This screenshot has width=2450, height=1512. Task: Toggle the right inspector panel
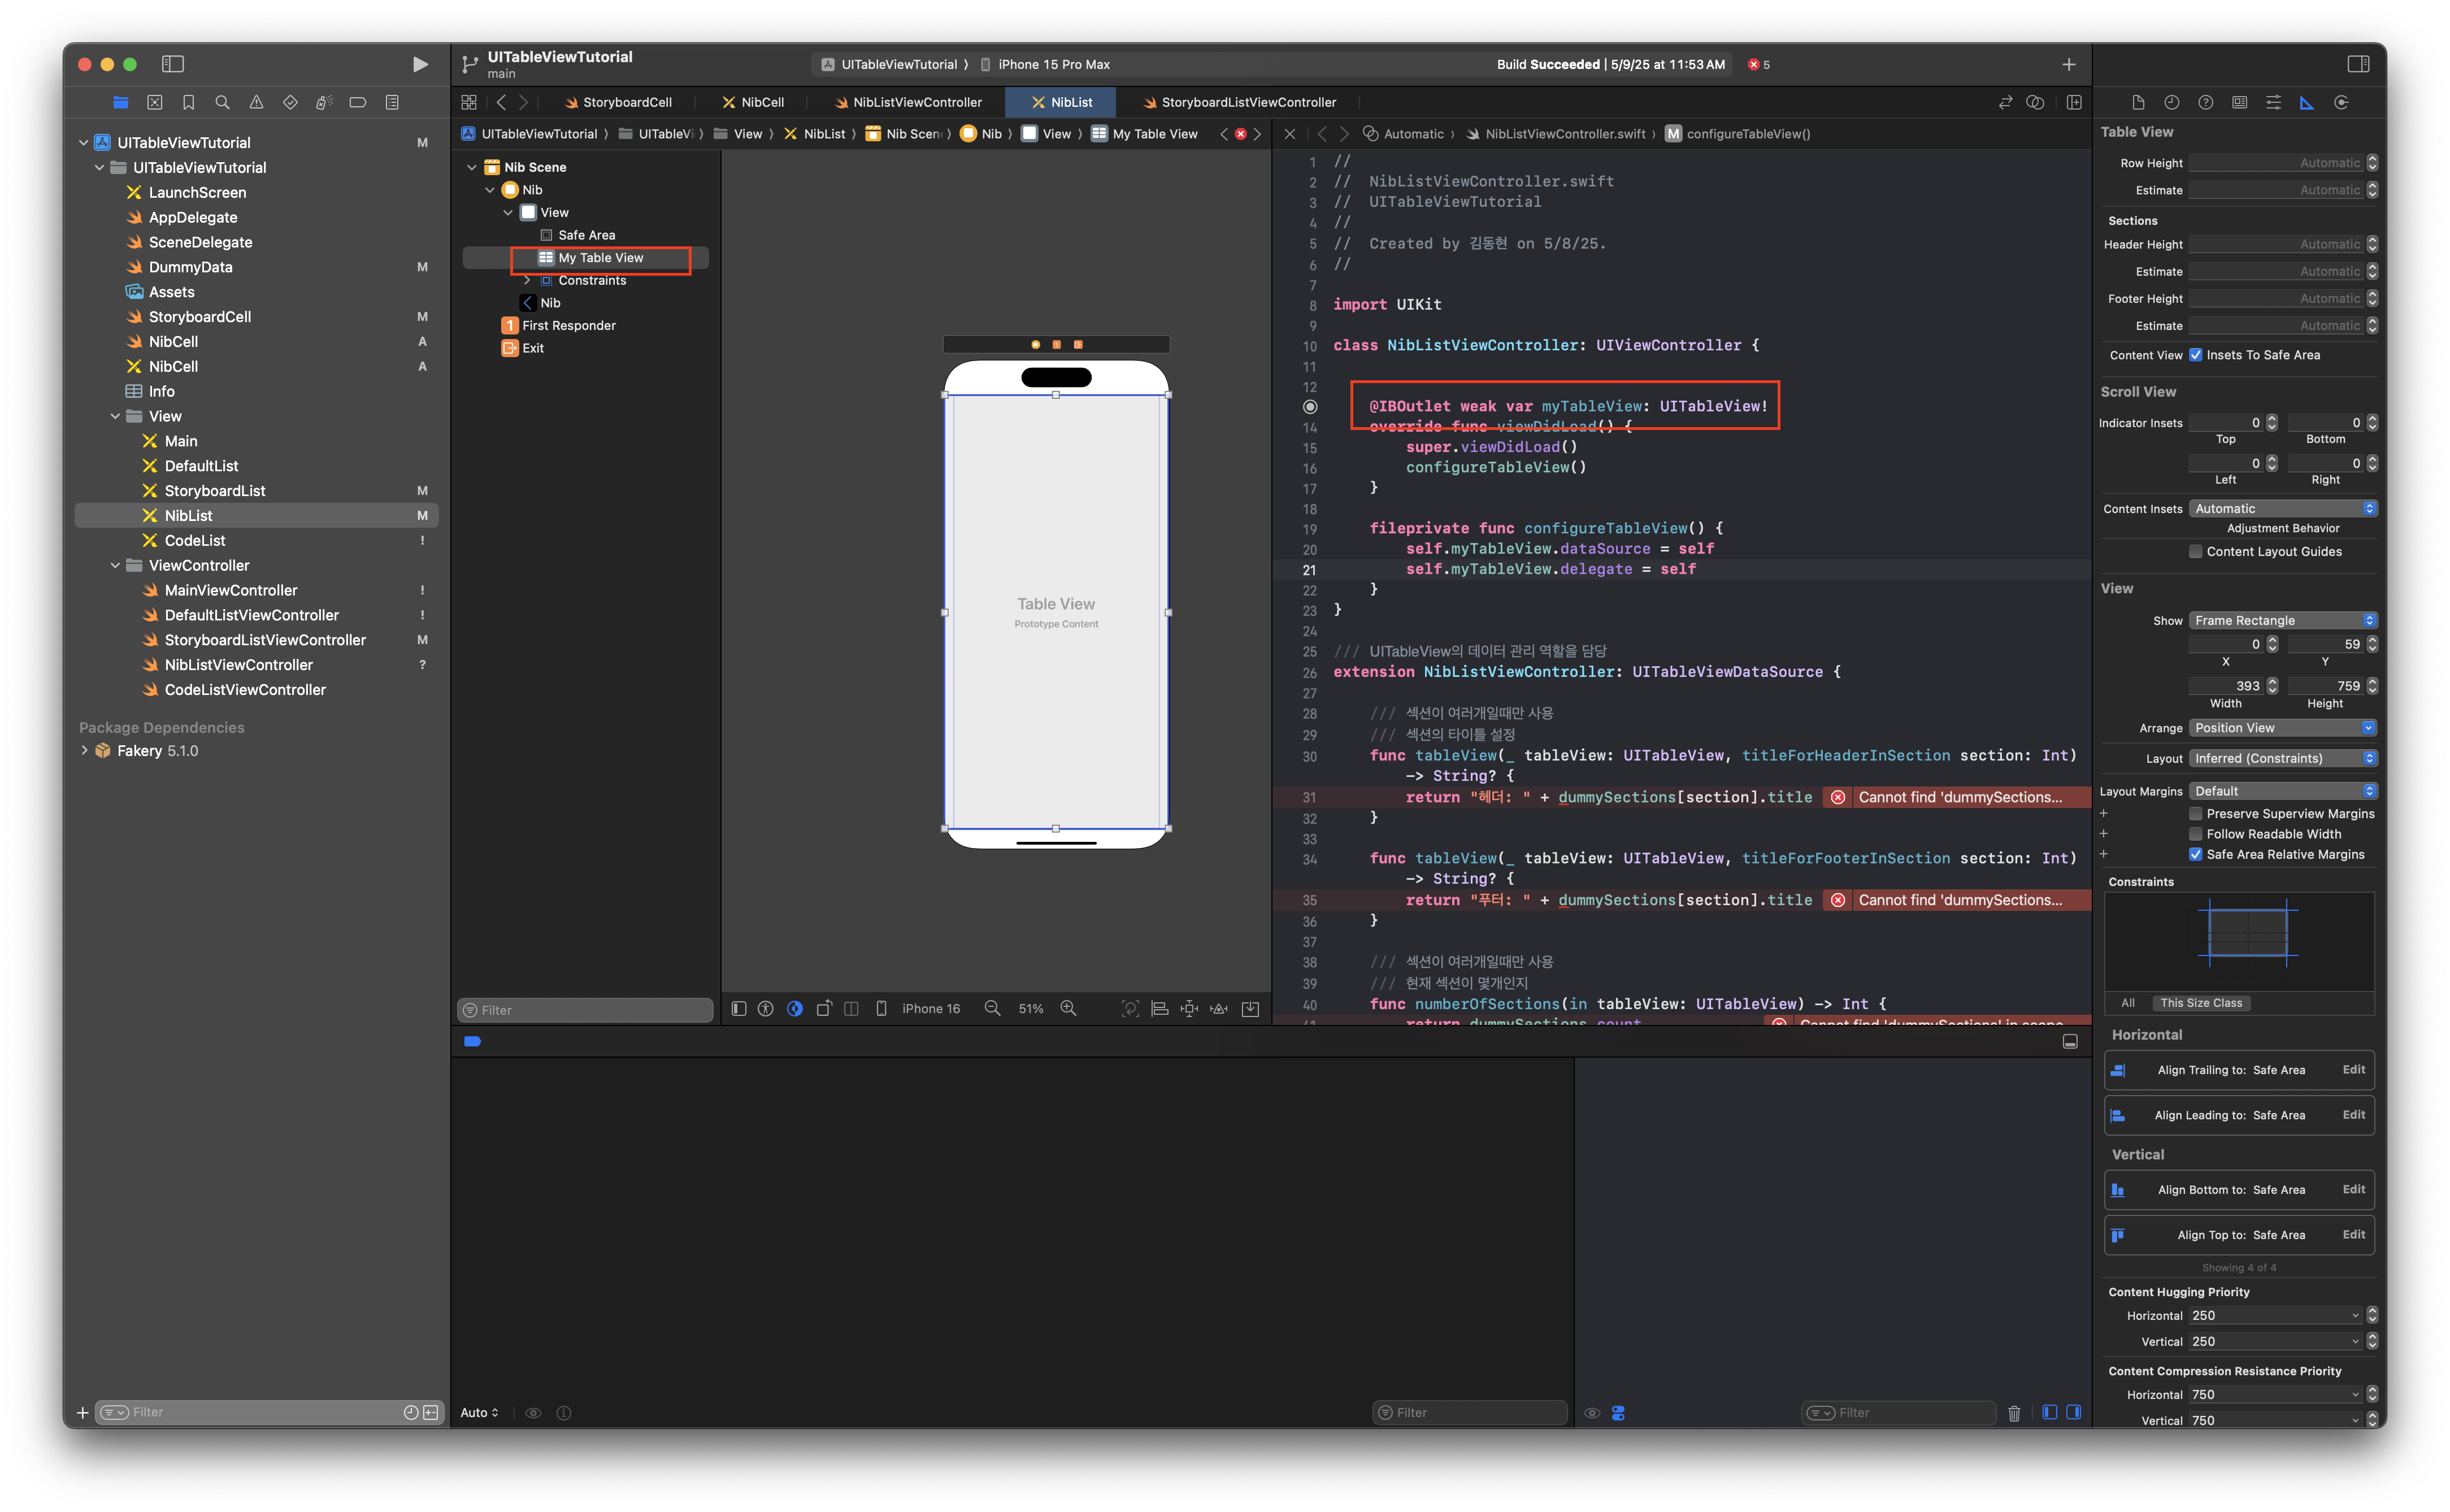2358,64
